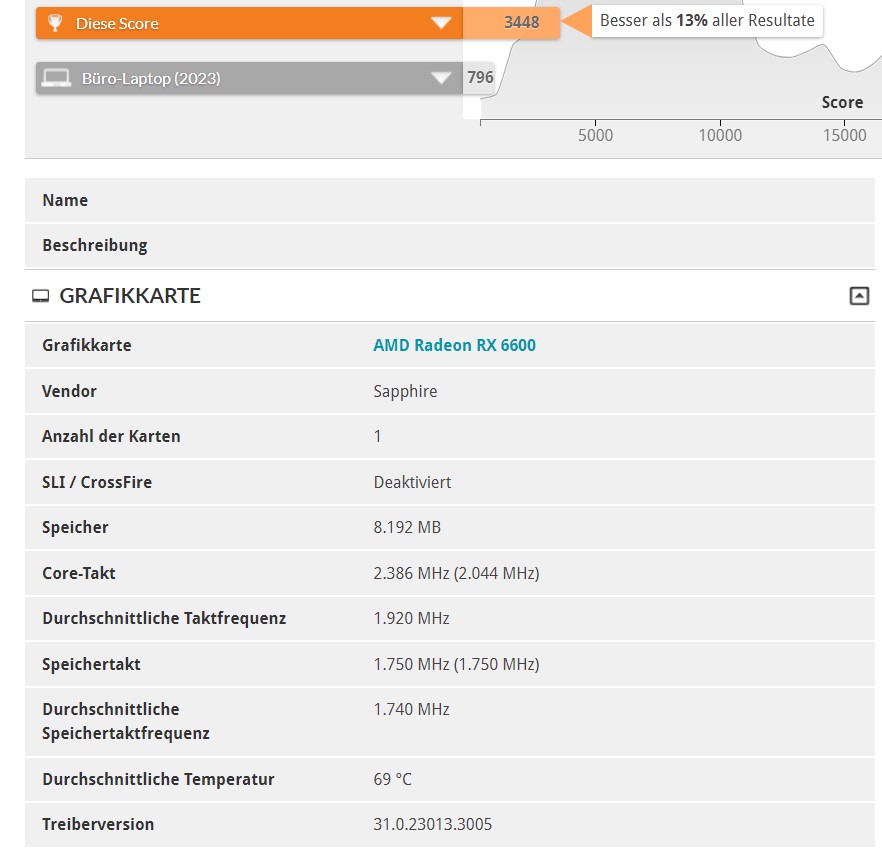The image size is (882, 849).
Task: Click the 1.740 MHz value
Action: tap(412, 709)
